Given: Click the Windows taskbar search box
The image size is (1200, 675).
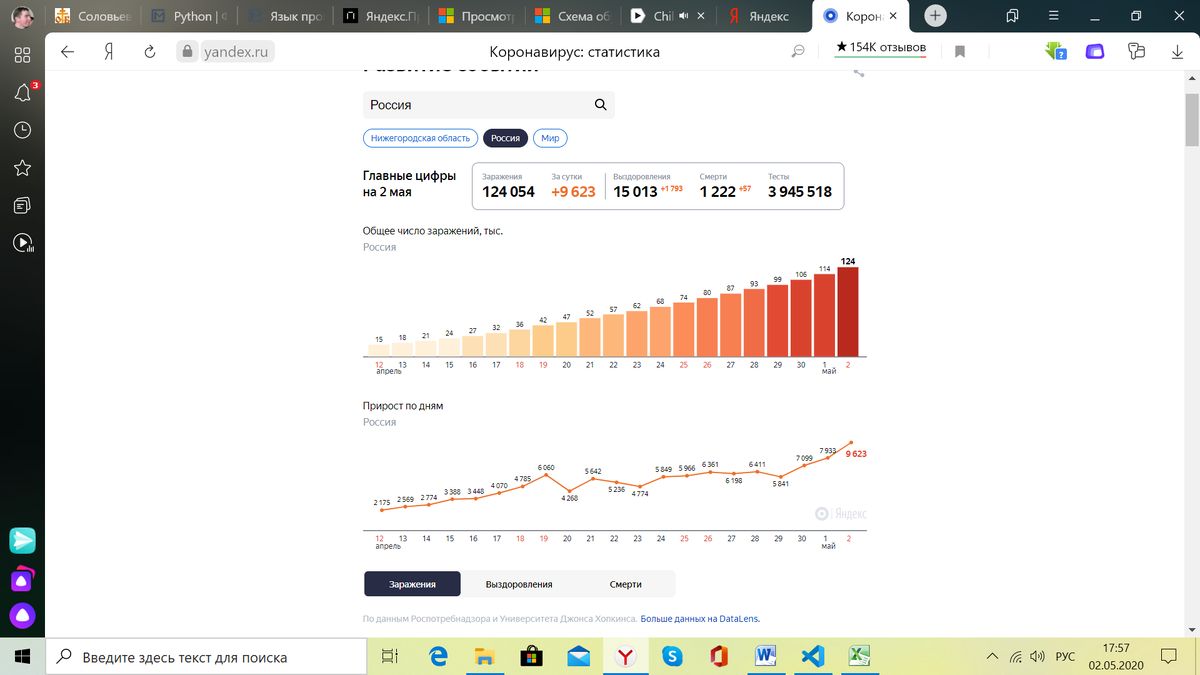Looking at the screenshot, I should click(205, 657).
